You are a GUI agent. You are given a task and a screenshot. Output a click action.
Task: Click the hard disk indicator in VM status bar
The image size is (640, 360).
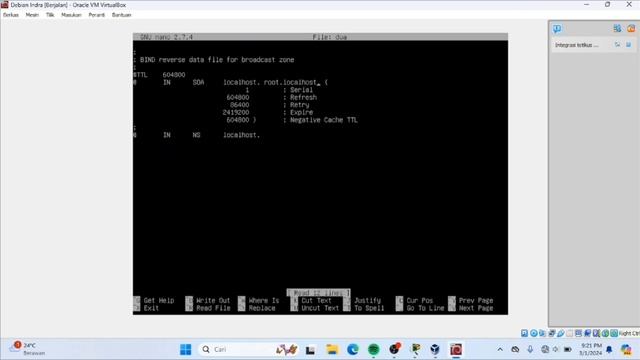click(524, 333)
